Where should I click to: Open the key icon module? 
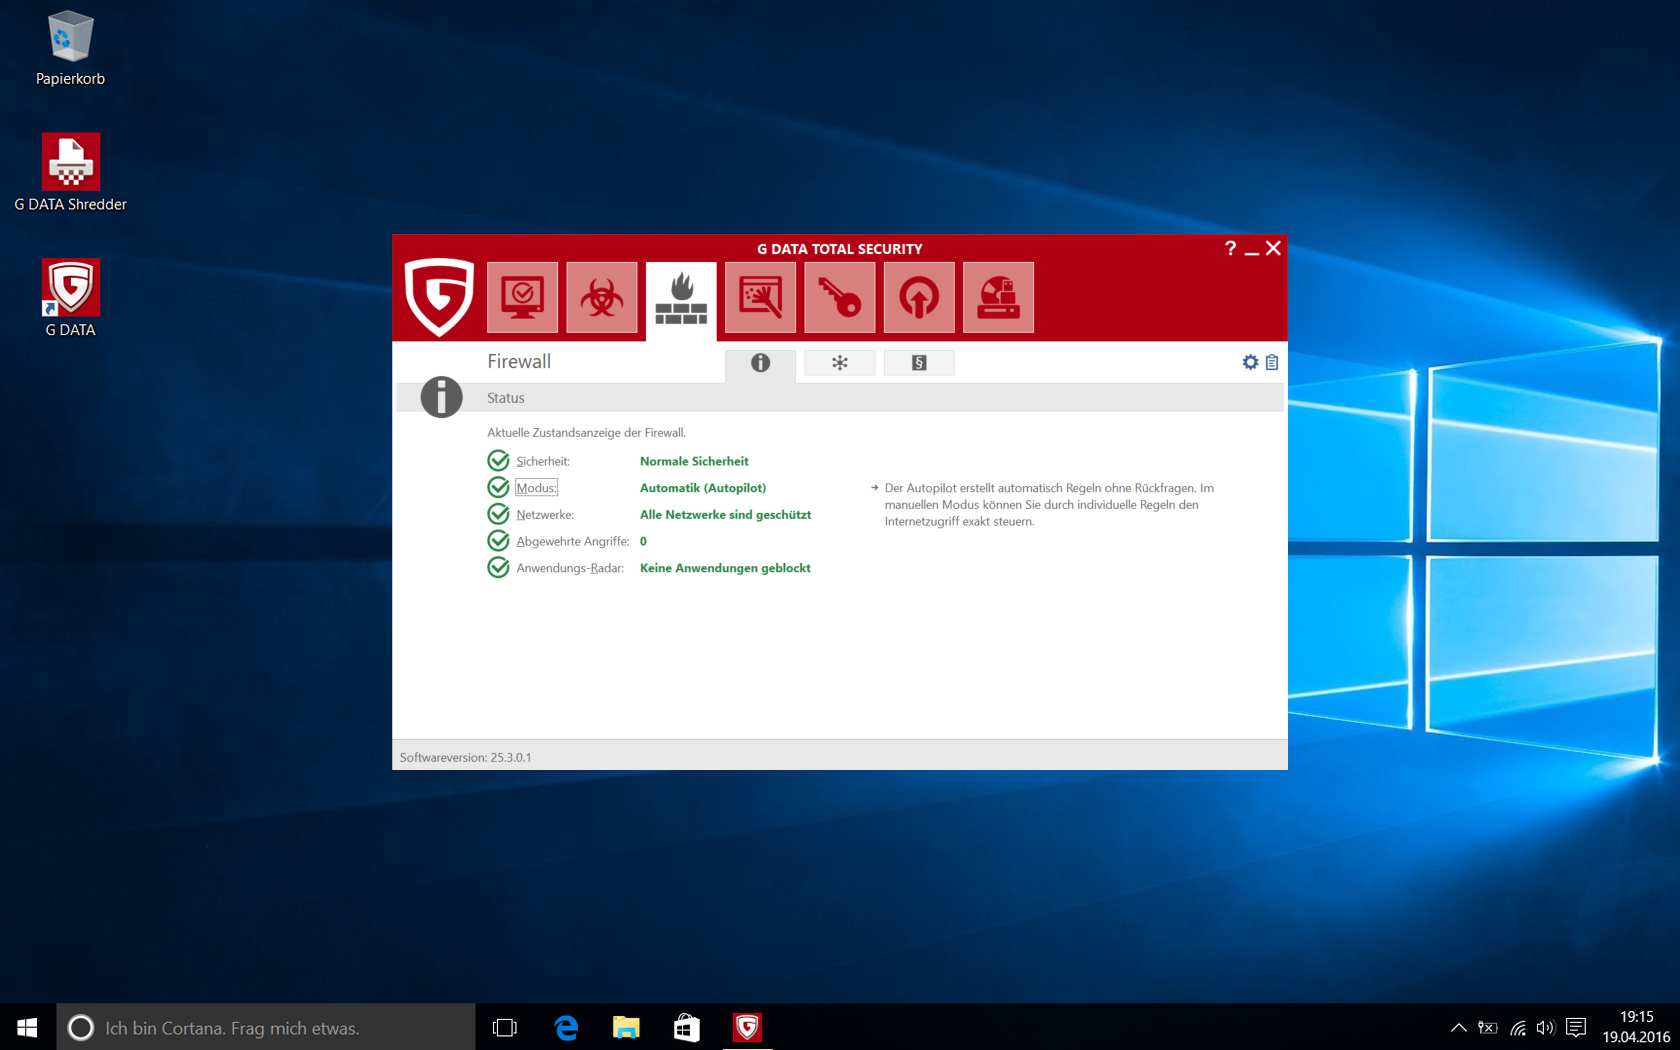point(839,297)
